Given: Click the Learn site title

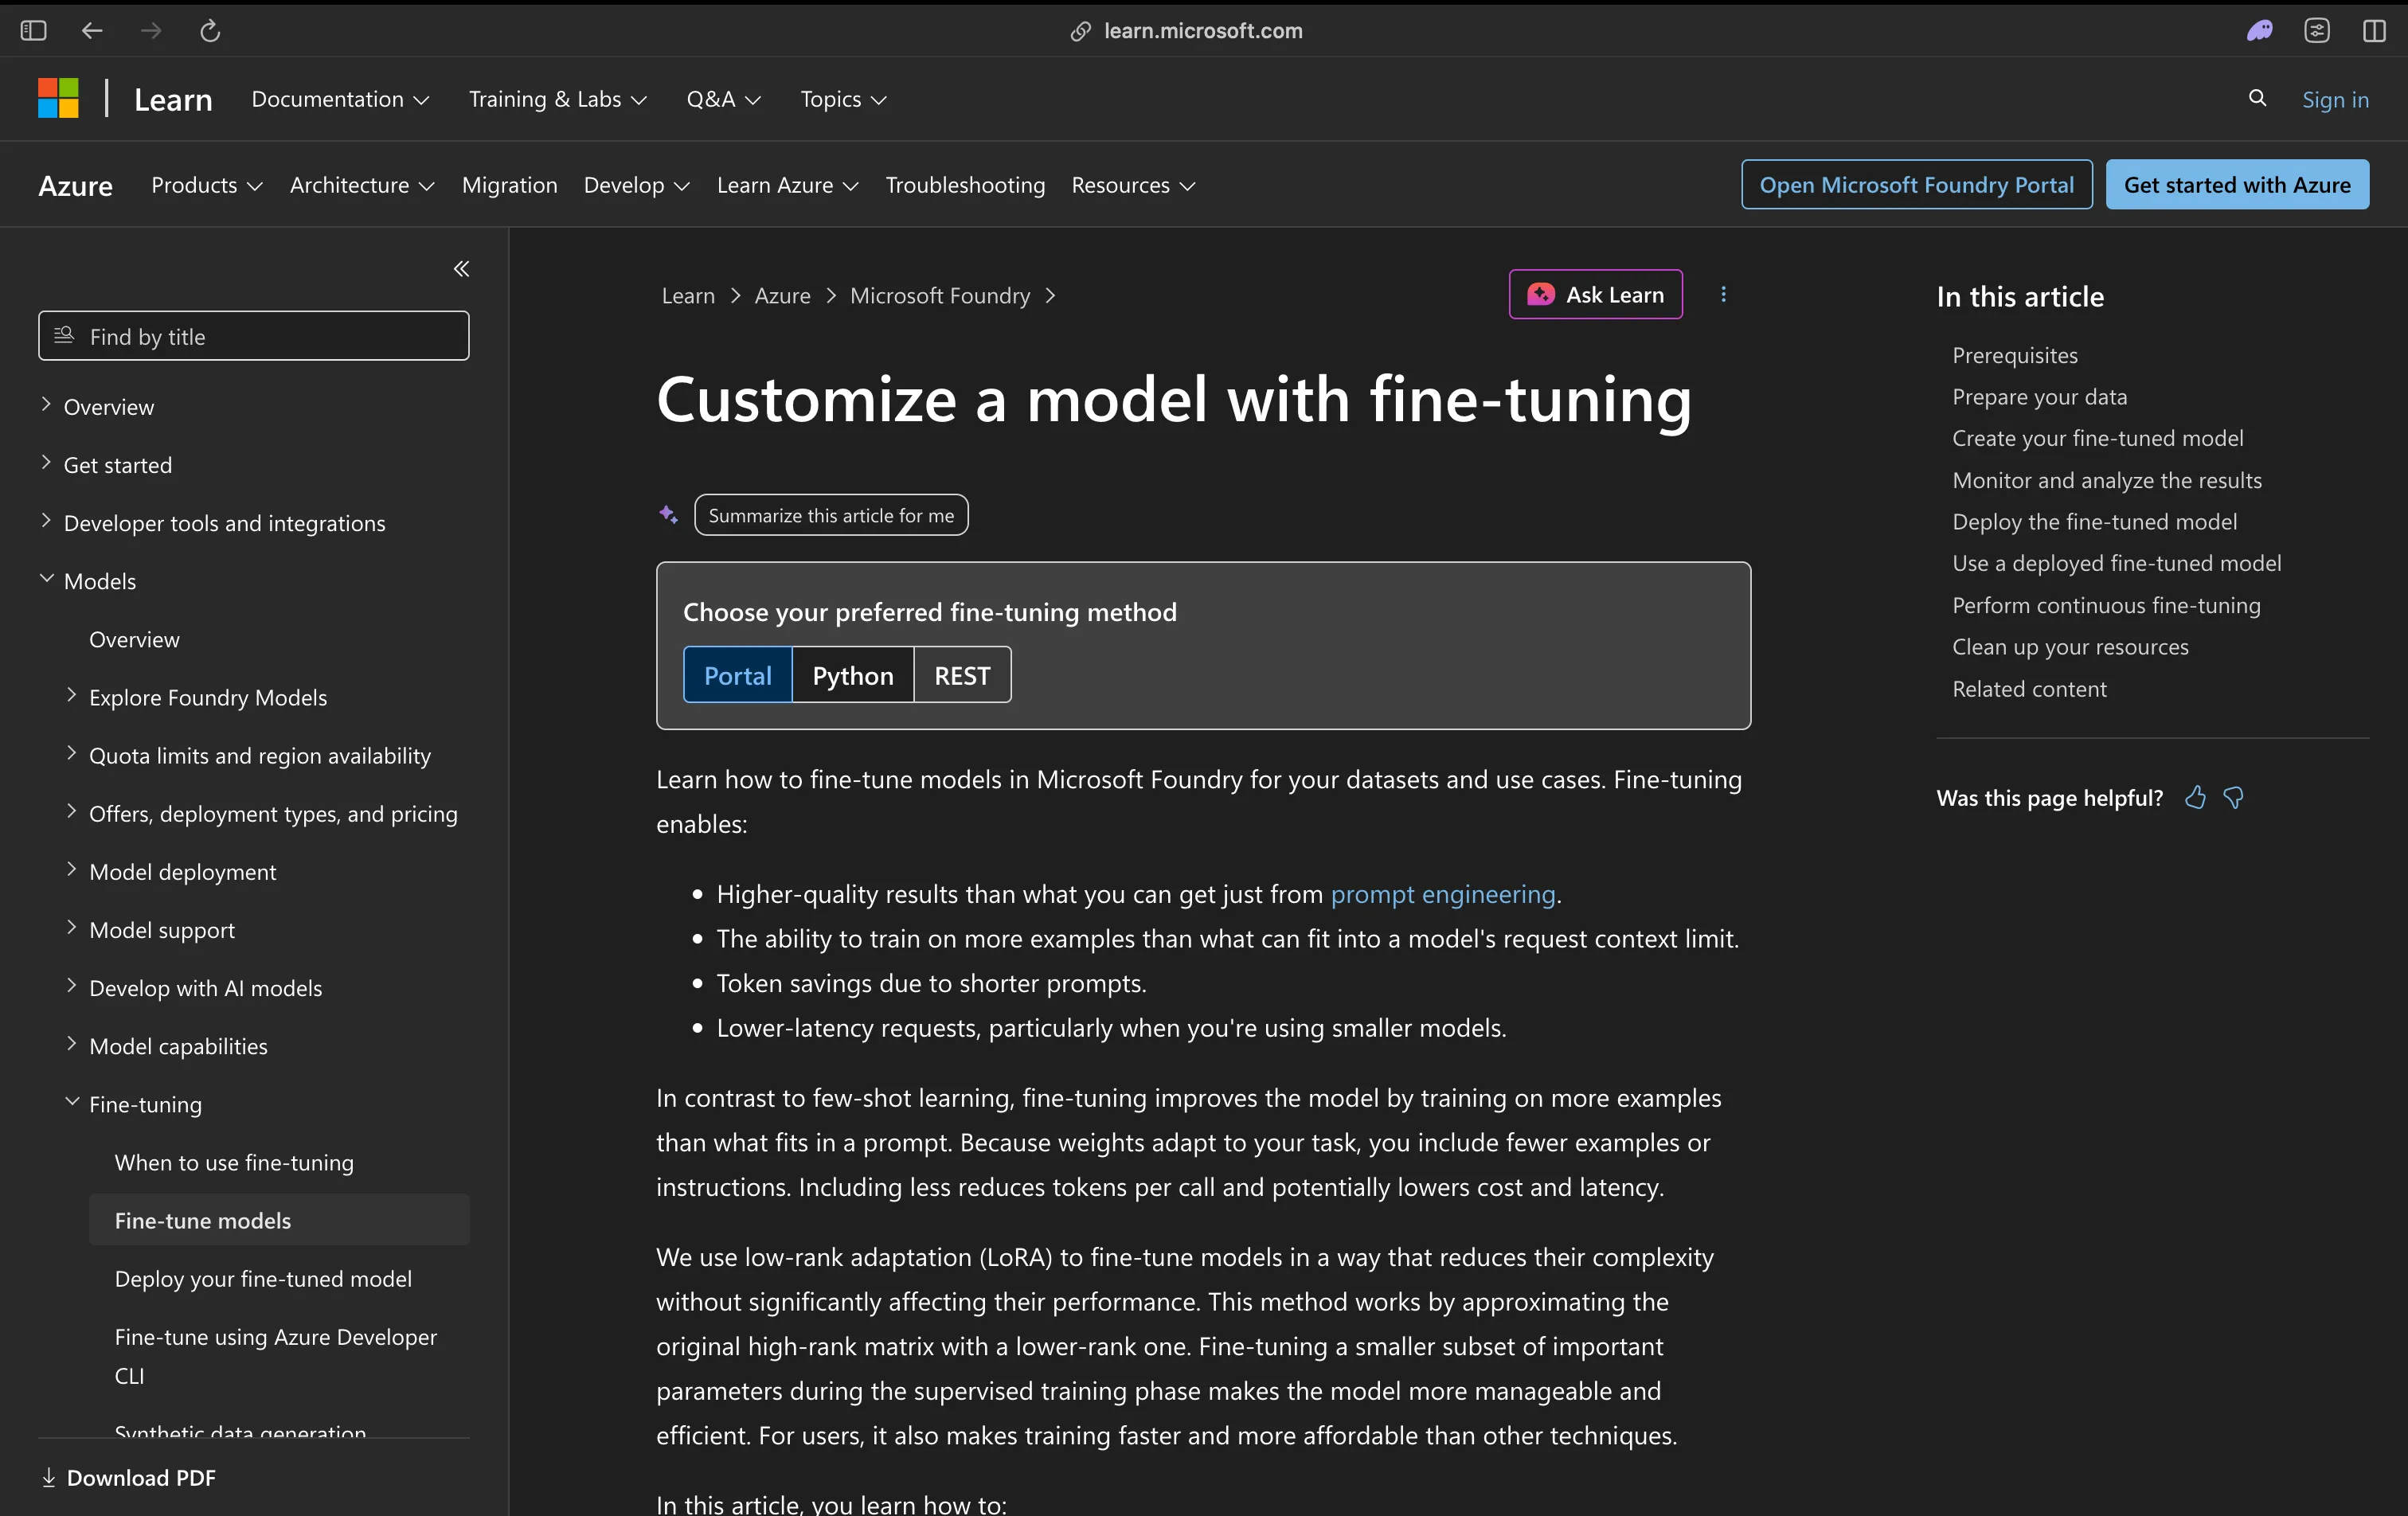Looking at the screenshot, I should pyautogui.click(x=173, y=99).
